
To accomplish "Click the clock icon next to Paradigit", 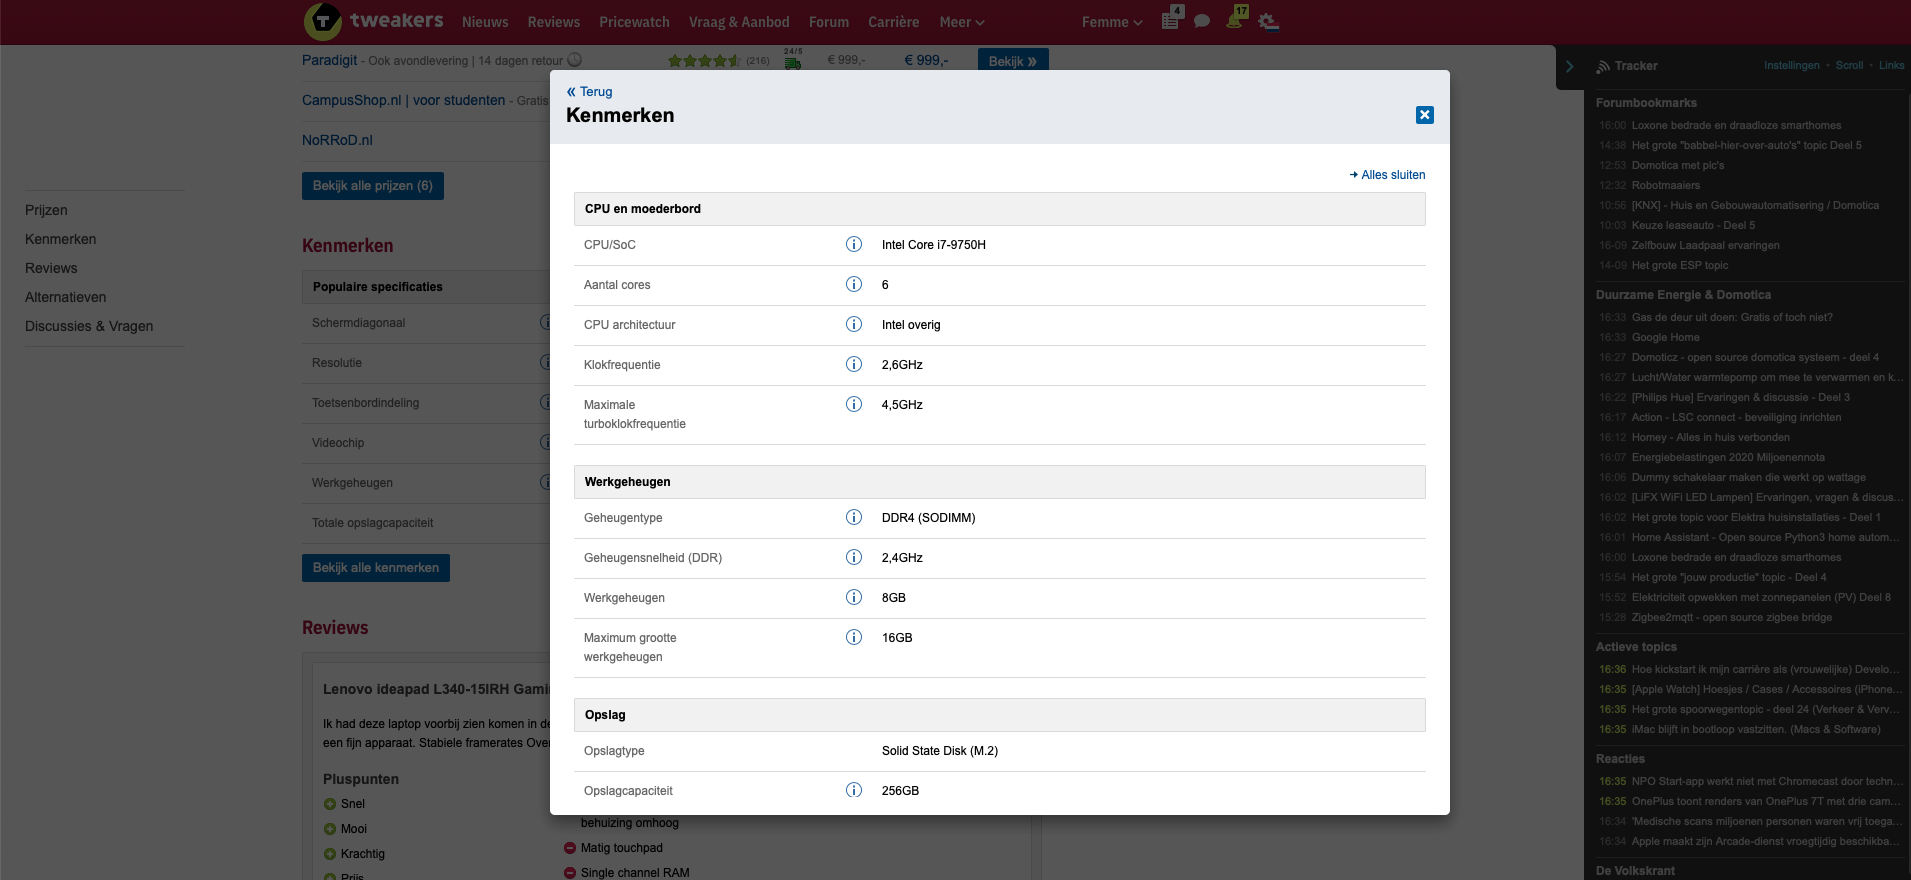I will [x=575, y=60].
